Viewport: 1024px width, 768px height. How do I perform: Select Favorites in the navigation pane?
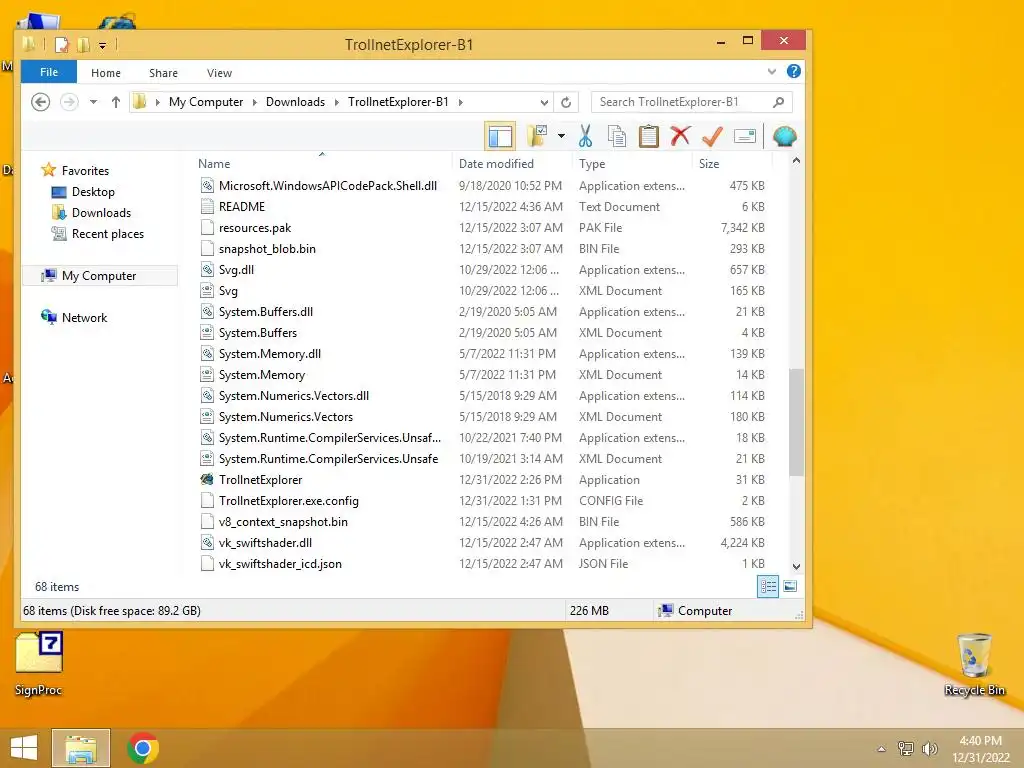(85, 170)
